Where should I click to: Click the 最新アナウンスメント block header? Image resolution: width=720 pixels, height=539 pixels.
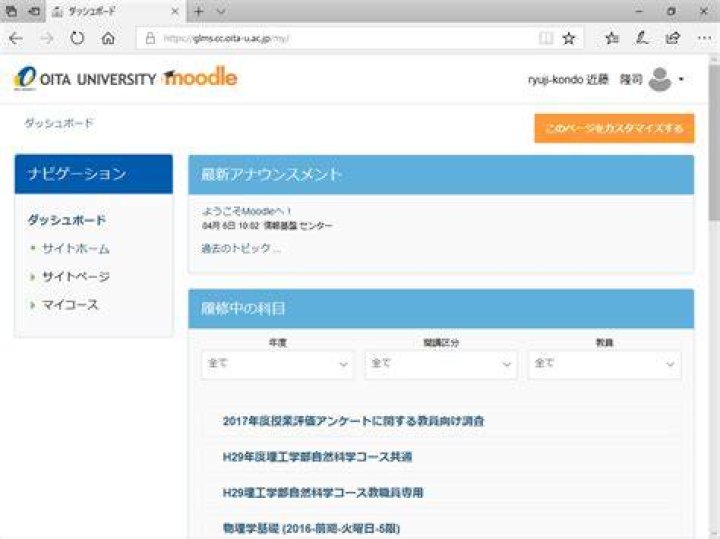[441, 174]
